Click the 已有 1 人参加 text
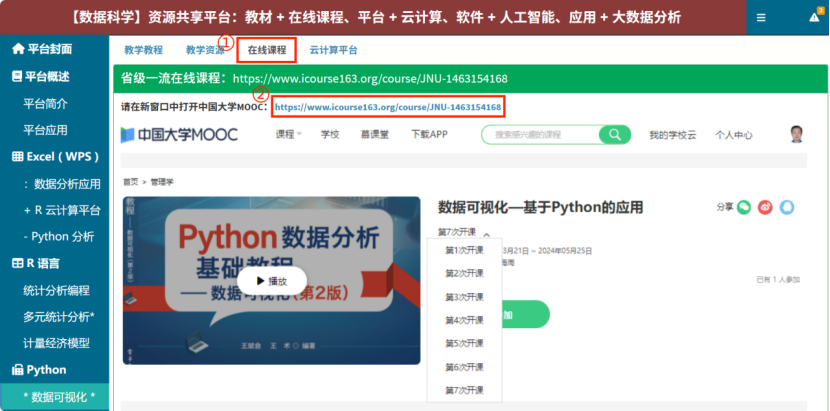The image size is (830, 411). coord(778,280)
